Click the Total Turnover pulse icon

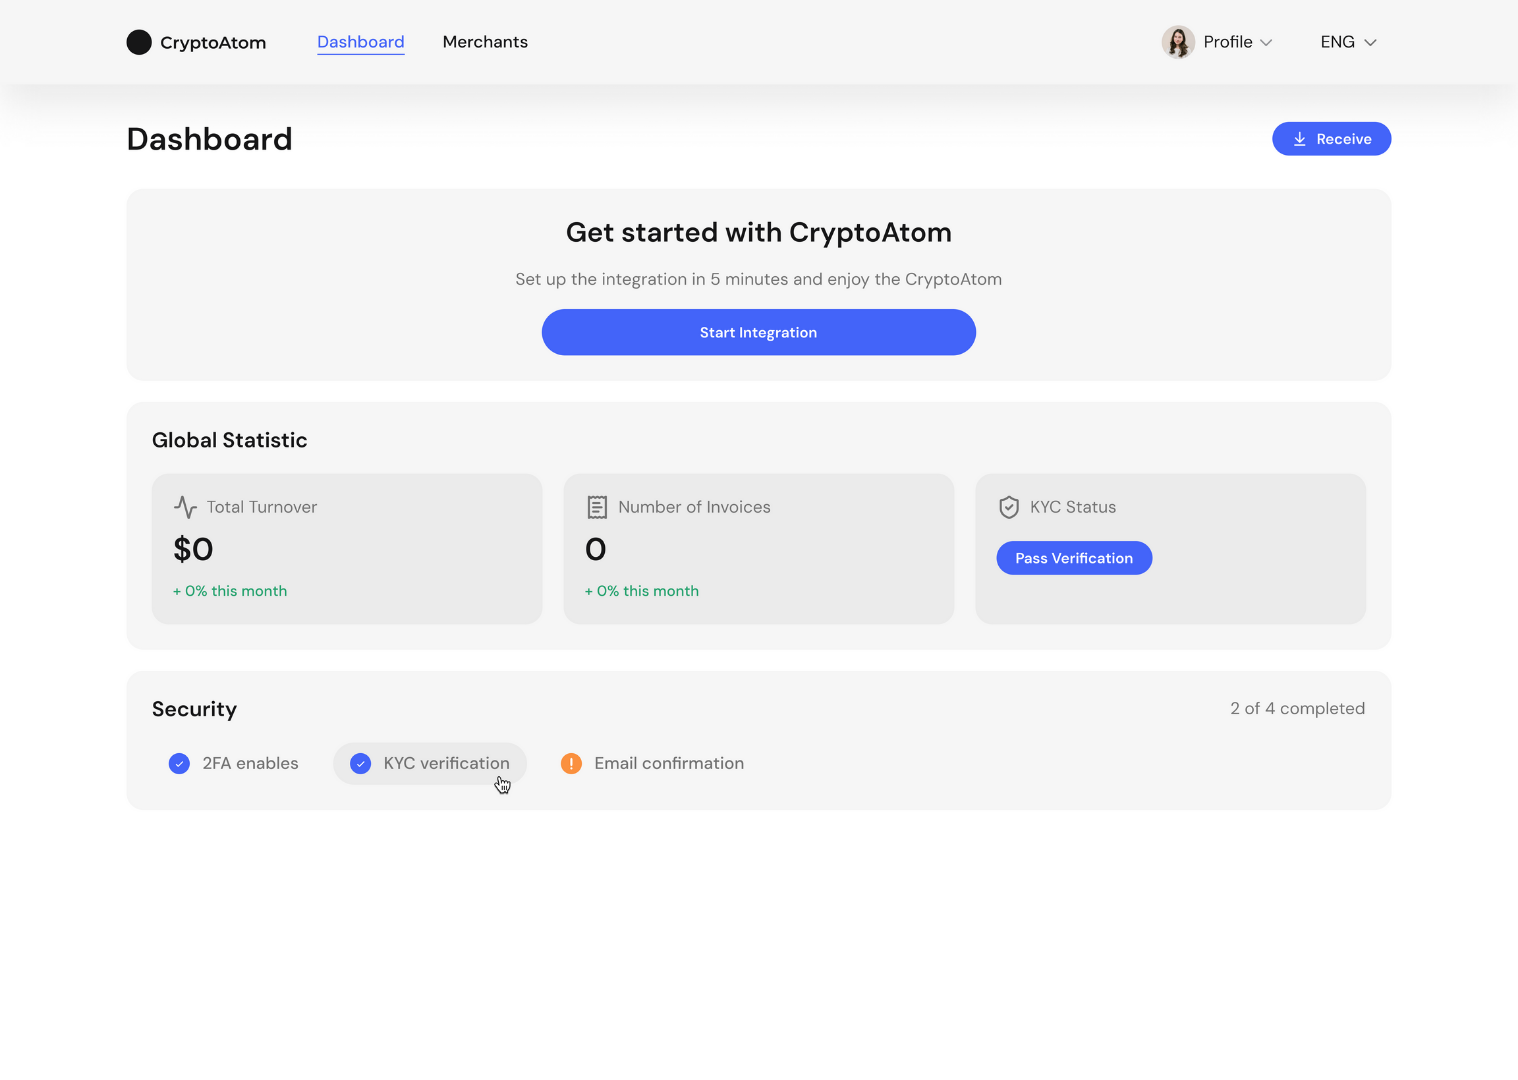click(x=185, y=507)
